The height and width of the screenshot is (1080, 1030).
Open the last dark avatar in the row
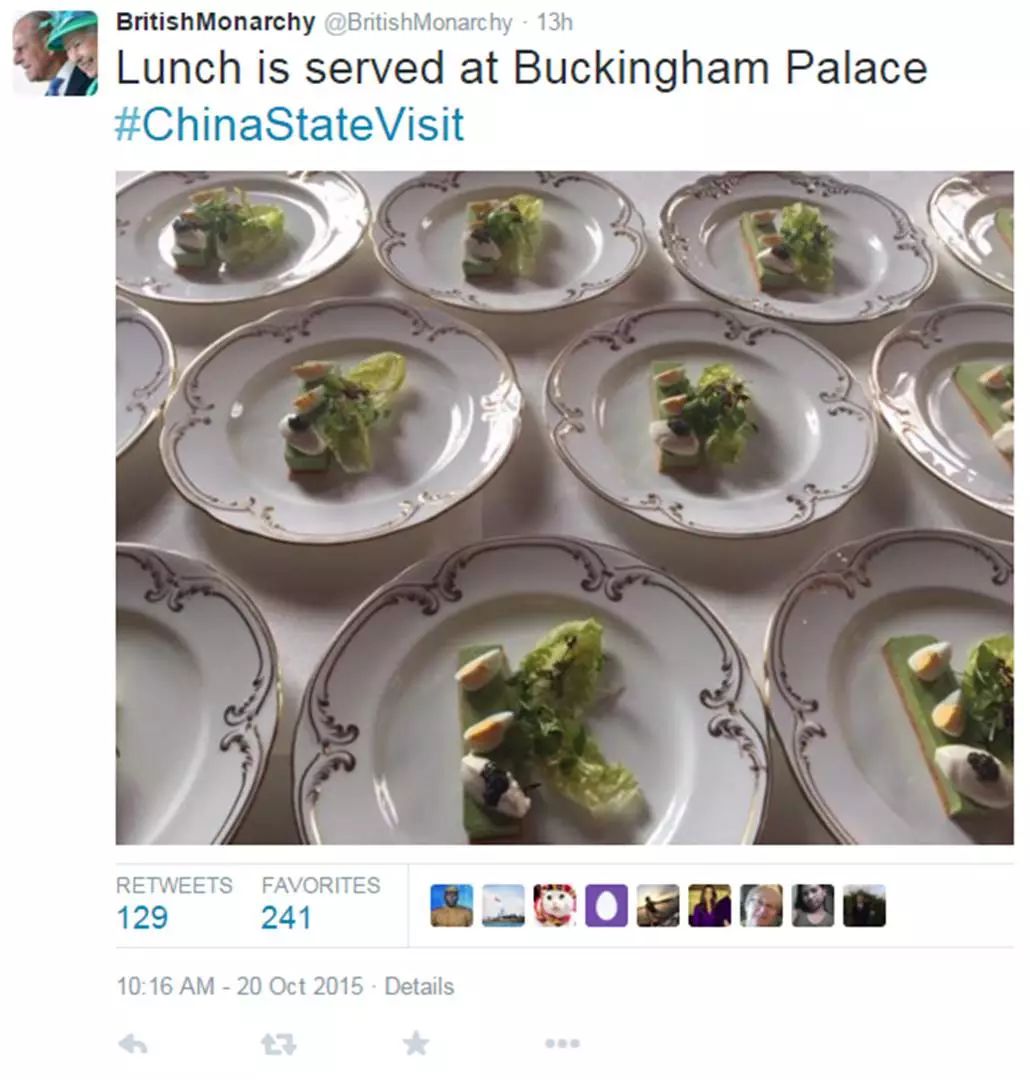pos(864,906)
